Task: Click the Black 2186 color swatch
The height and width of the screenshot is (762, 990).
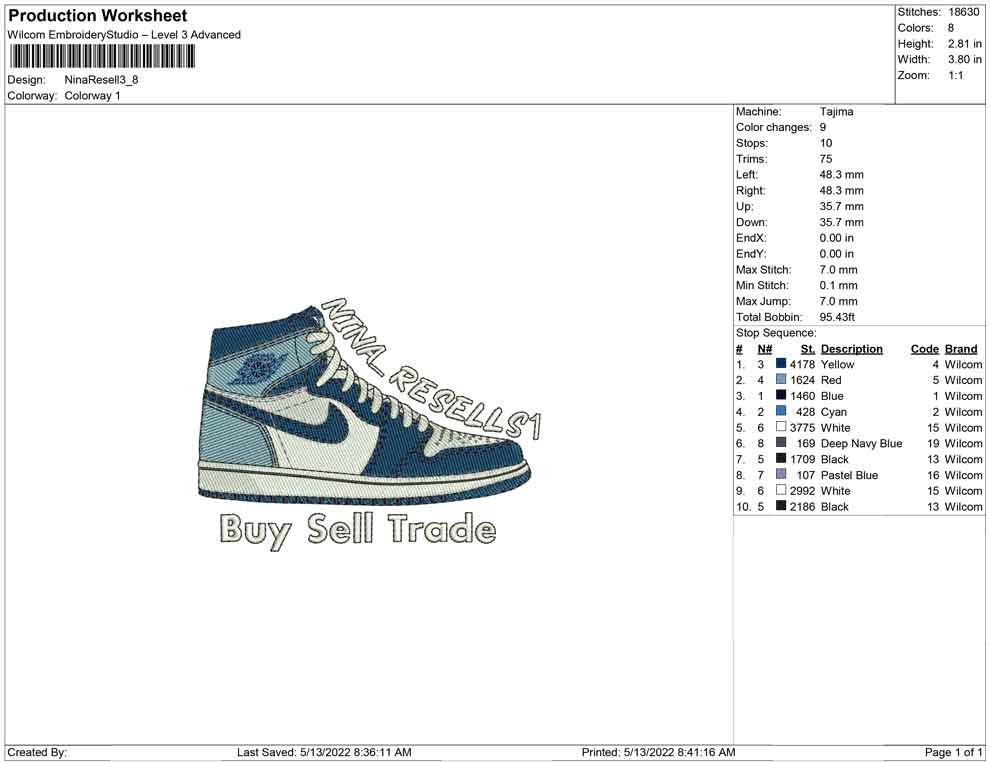Action: pyautogui.click(x=781, y=506)
